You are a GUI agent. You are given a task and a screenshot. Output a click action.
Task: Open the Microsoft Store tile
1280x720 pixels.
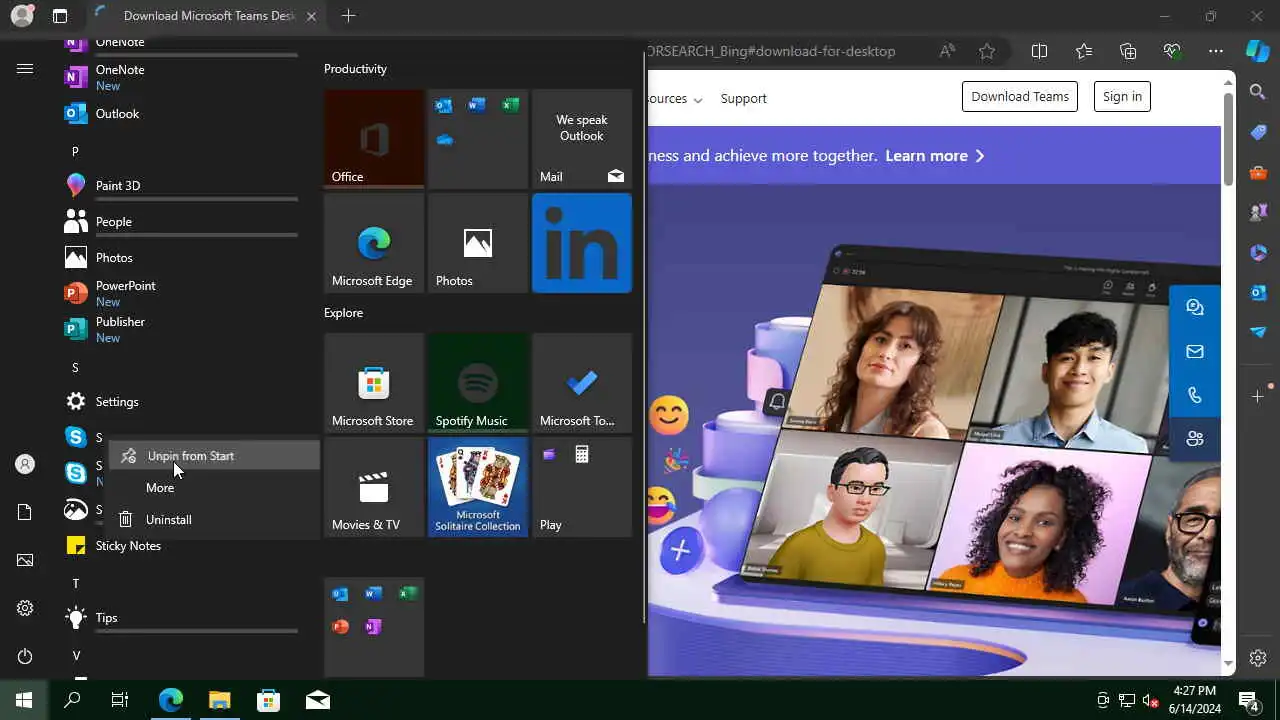(374, 383)
